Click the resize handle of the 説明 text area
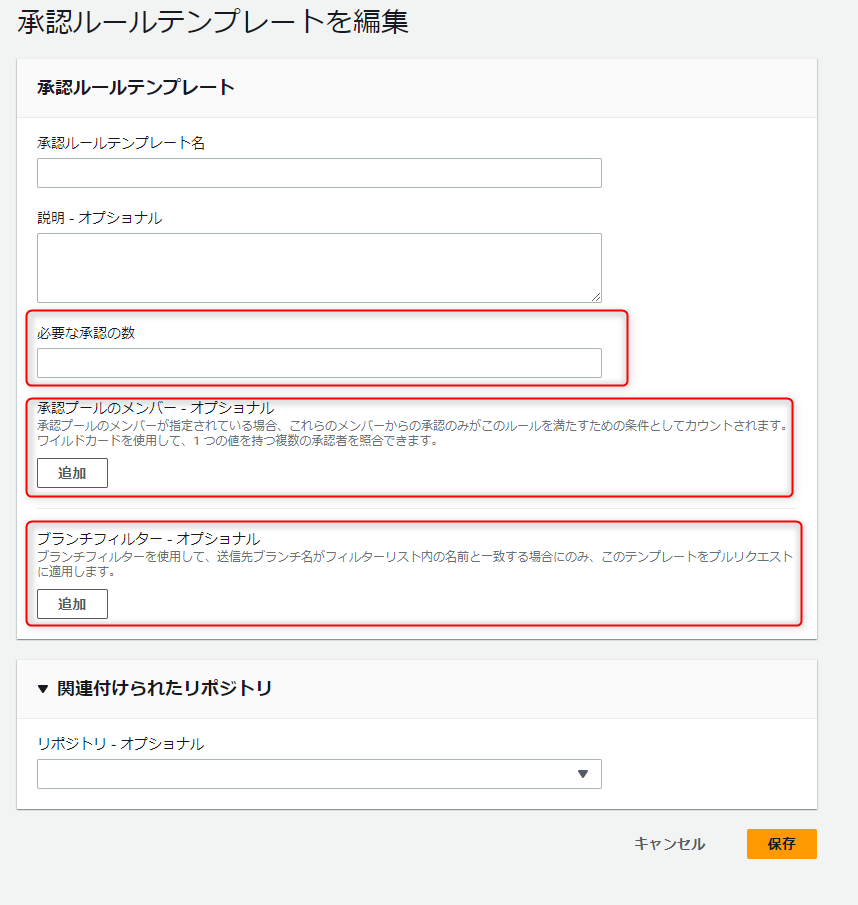Image resolution: width=858 pixels, height=905 pixels. pos(596,297)
